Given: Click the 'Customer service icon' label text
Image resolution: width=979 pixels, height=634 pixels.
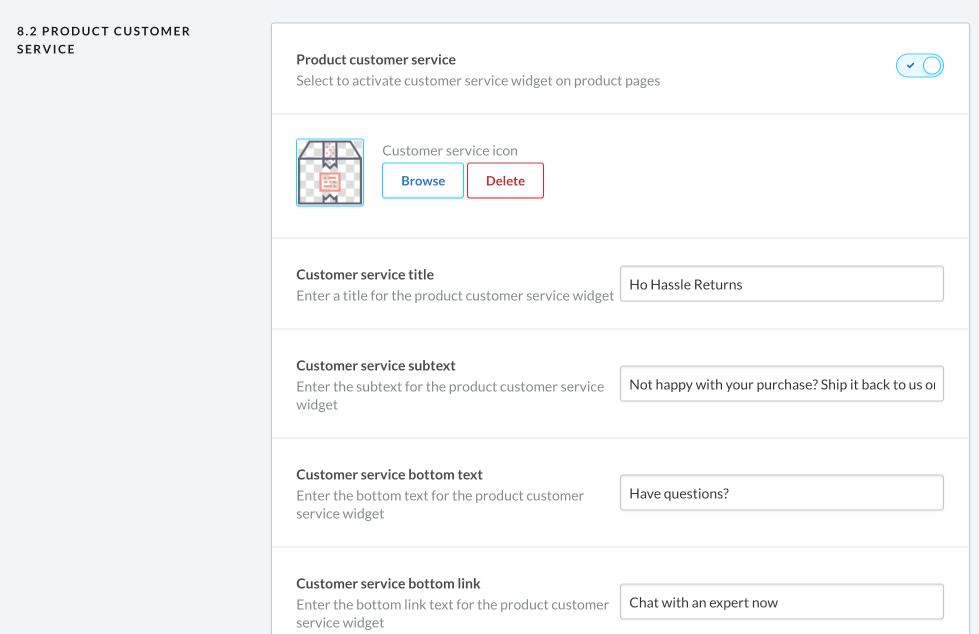Looking at the screenshot, I should click(450, 151).
